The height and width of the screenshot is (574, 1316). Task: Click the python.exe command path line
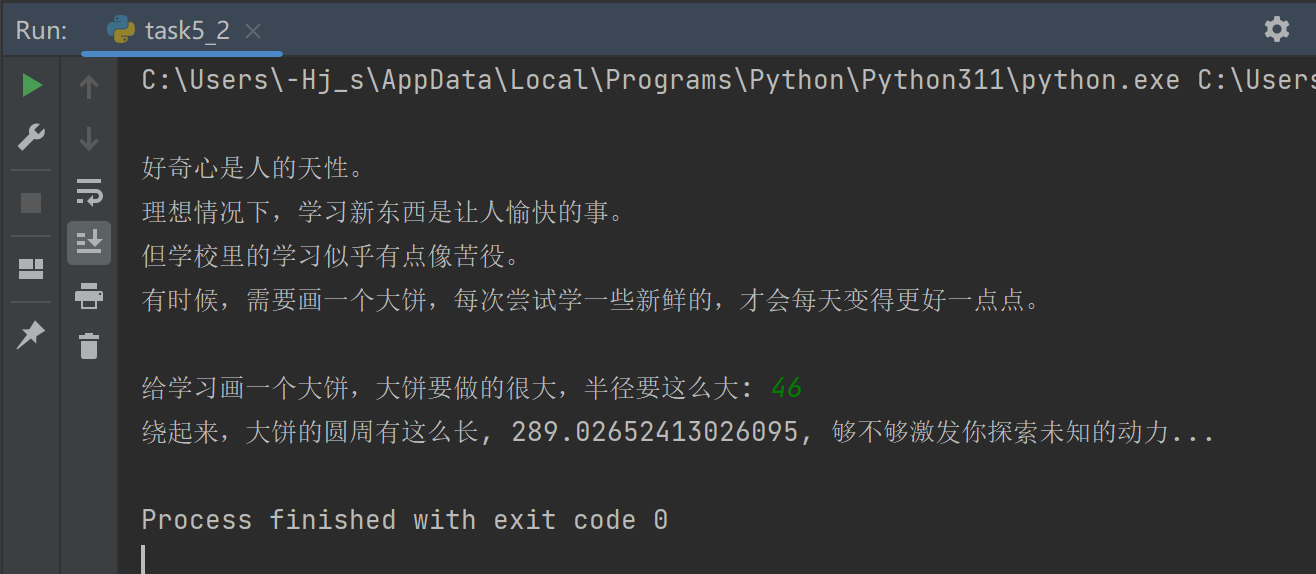(x=660, y=81)
